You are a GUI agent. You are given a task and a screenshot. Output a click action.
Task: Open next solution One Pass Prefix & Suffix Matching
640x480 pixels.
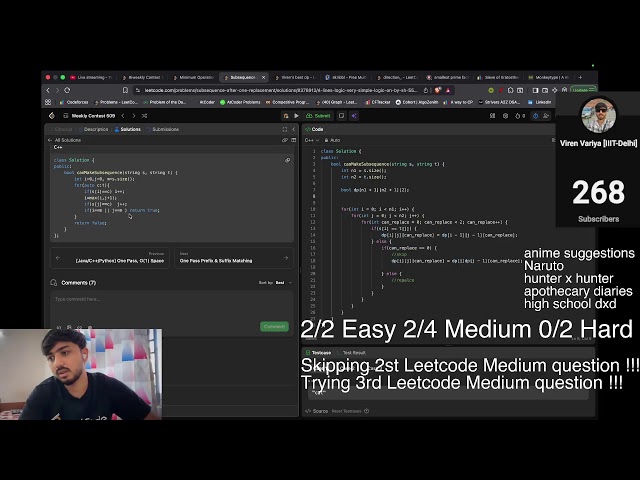click(234, 258)
